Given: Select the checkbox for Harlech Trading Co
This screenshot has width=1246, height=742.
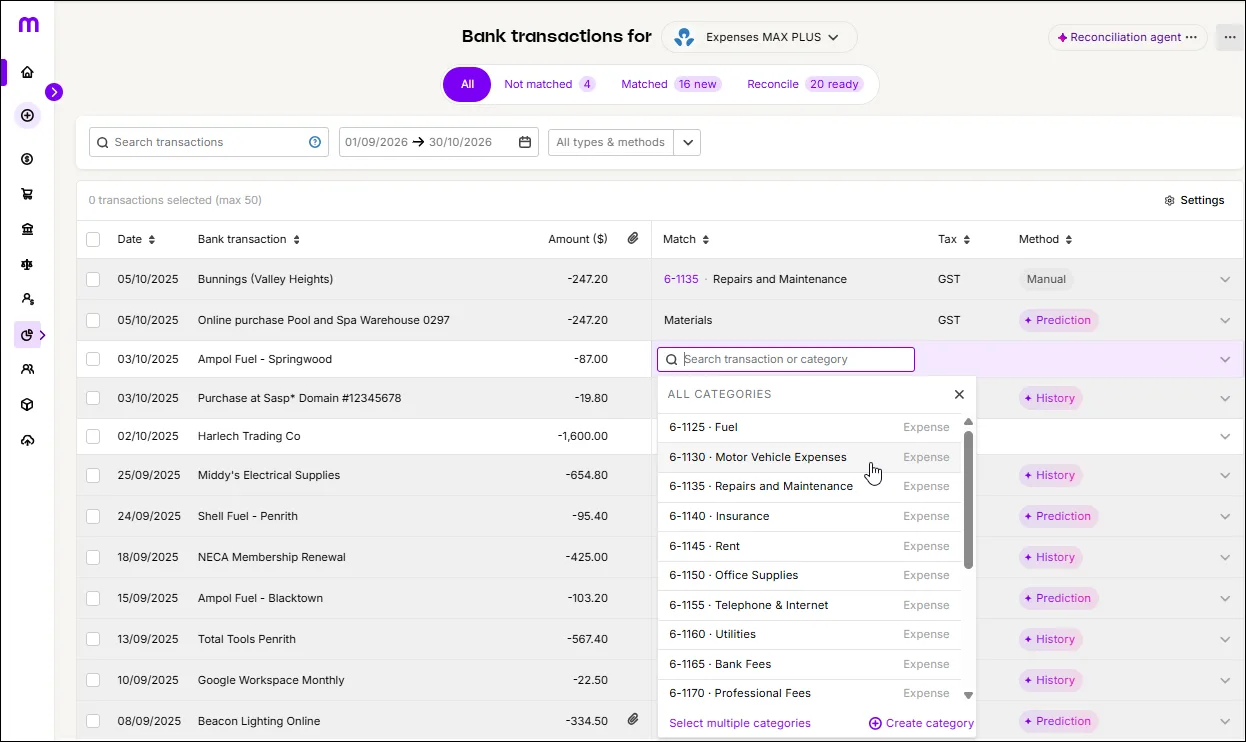Looking at the screenshot, I should [93, 436].
